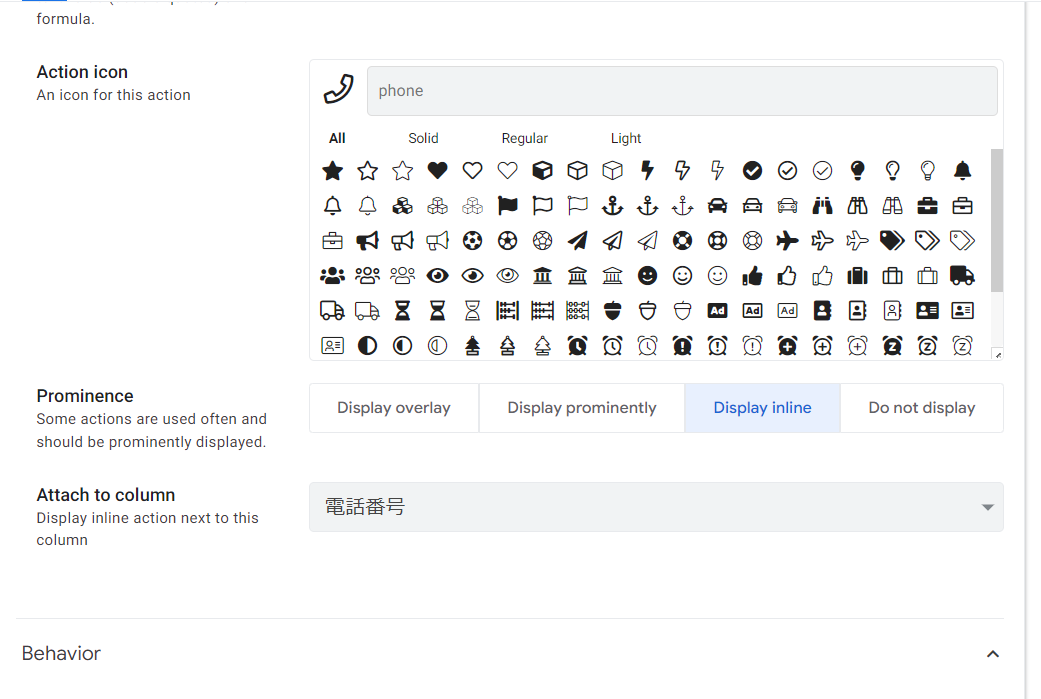Image resolution: width=1041 pixels, height=699 pixels.
Task: Choose the solid black Ad badge icon
Action: click(717, 311)
